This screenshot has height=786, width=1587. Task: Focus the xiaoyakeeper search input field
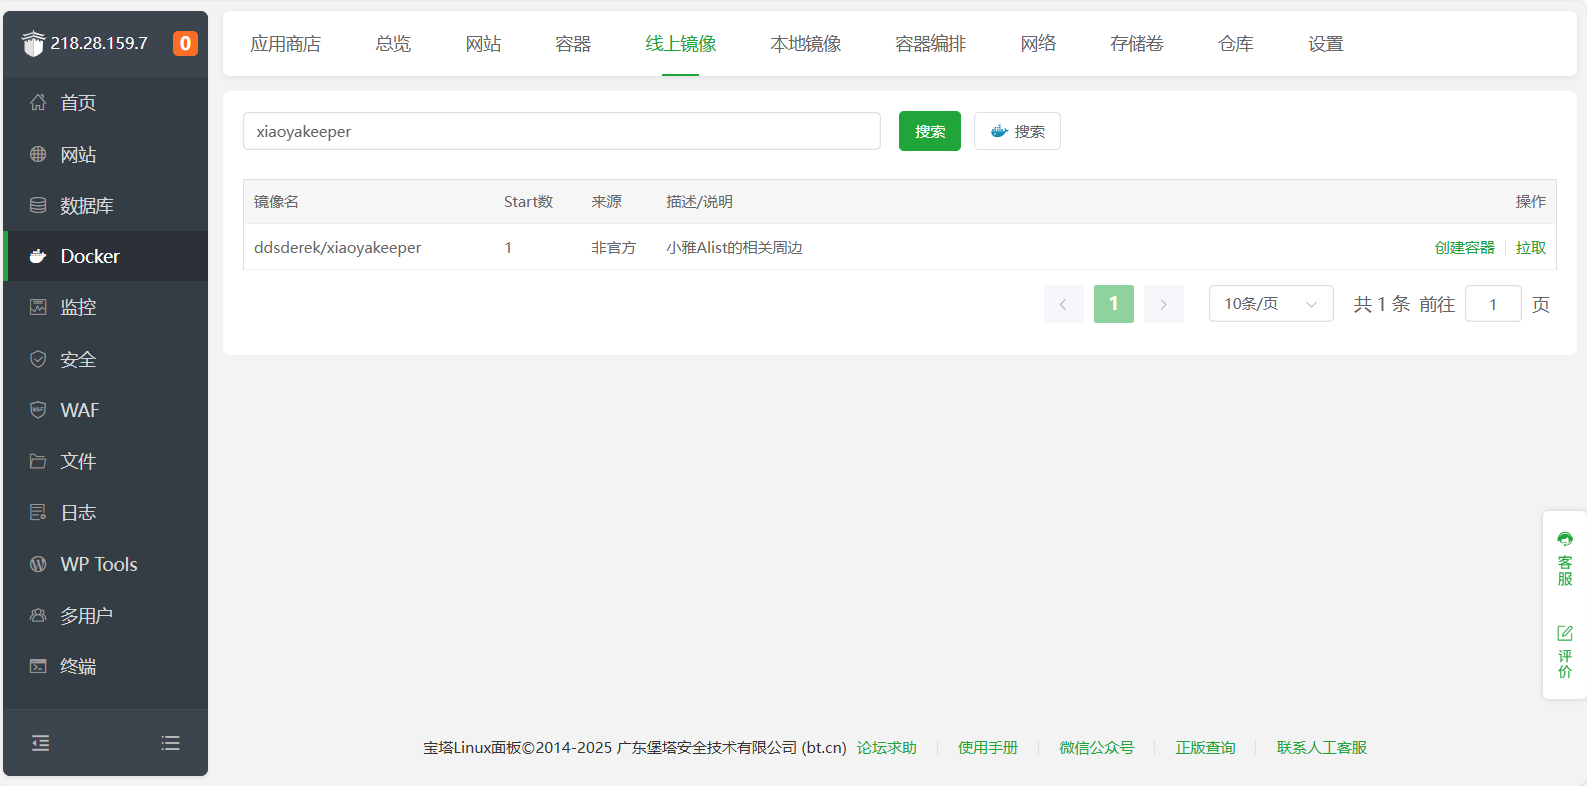pos(562,131)
